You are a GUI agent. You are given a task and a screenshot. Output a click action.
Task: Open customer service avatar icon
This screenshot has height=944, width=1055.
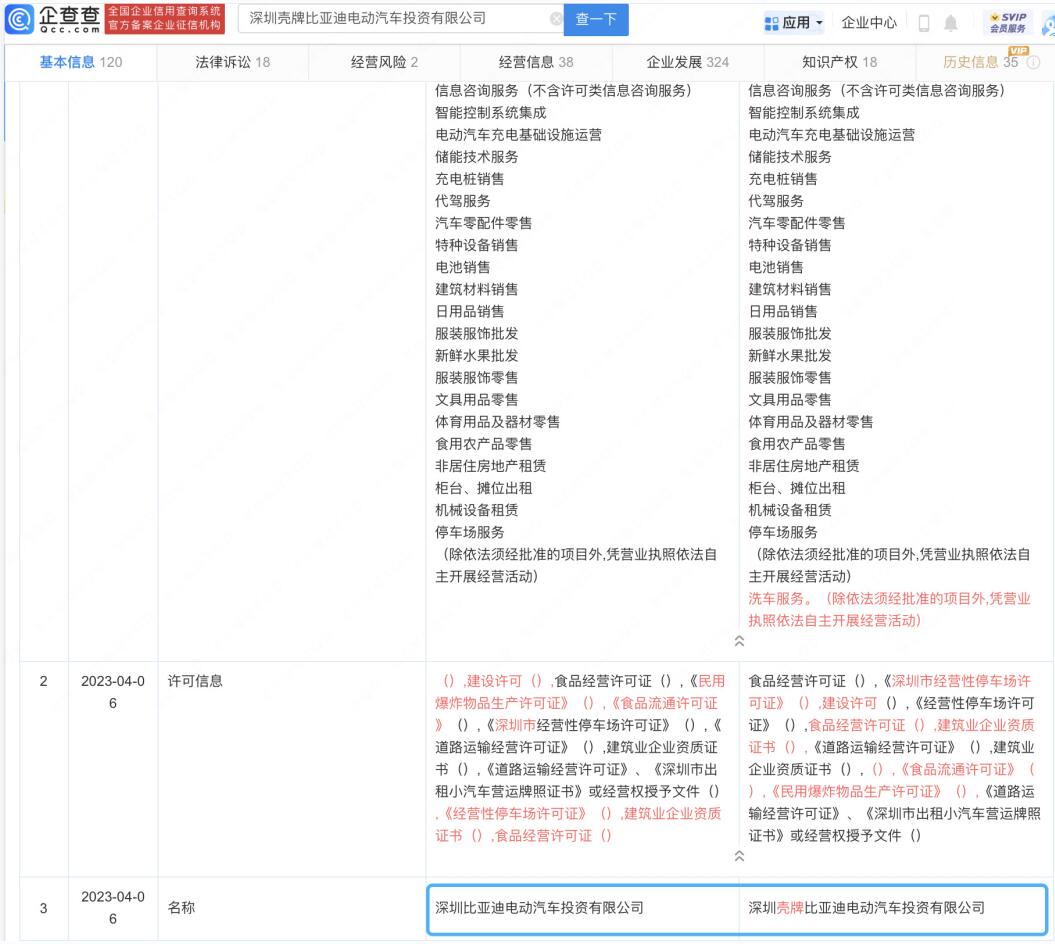tap(1048, 24)
